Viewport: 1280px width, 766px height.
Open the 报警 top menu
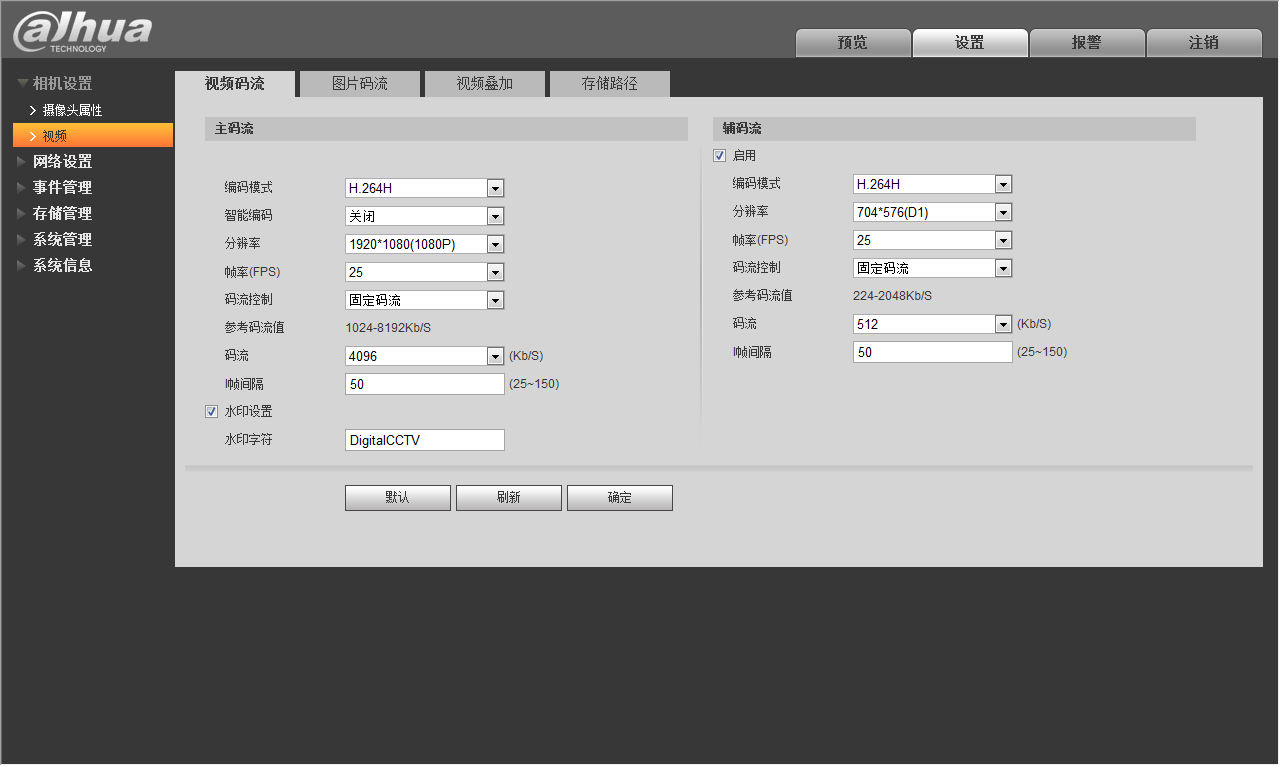pyautogui.click(x=1087, y=43)
